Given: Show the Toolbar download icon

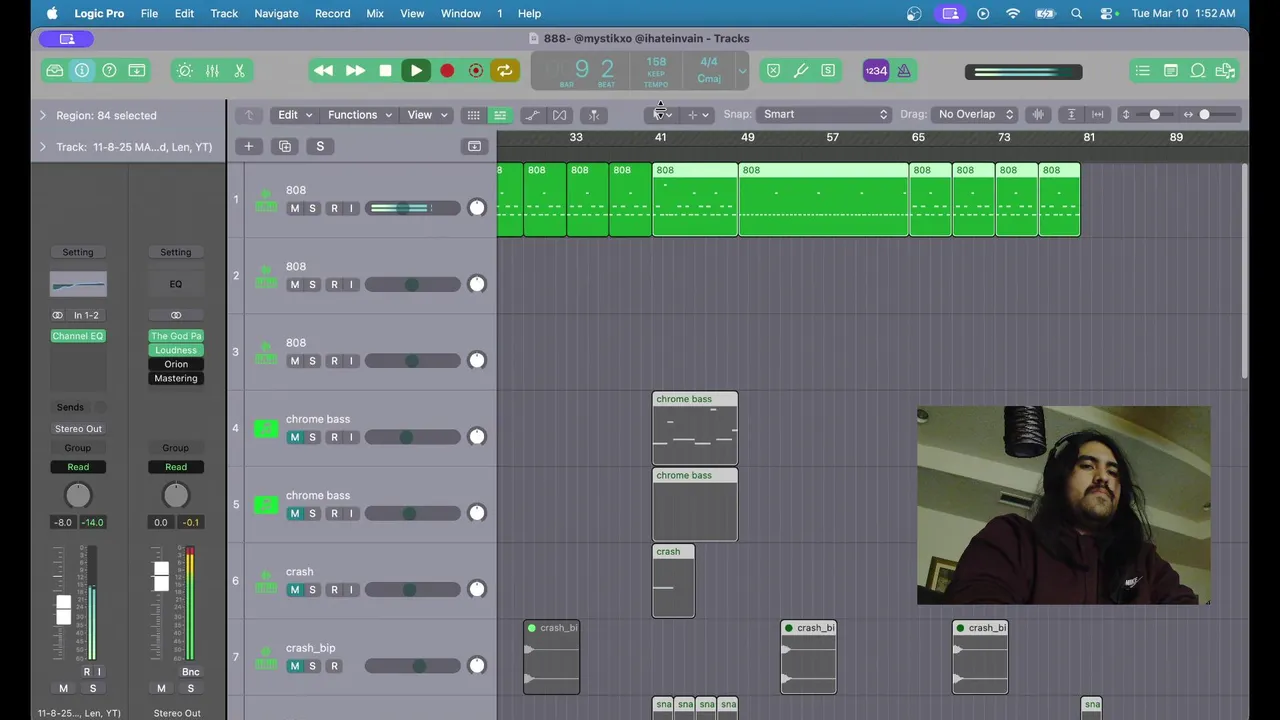Looking at the screenshot, I should [x=137, y=71].
